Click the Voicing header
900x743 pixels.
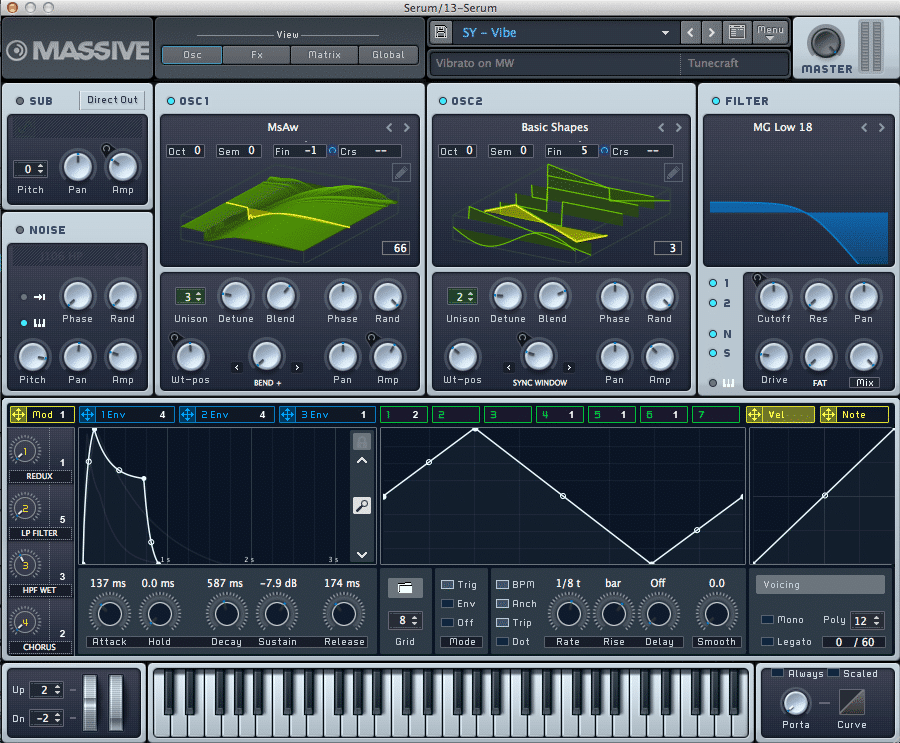coord(820,585)
